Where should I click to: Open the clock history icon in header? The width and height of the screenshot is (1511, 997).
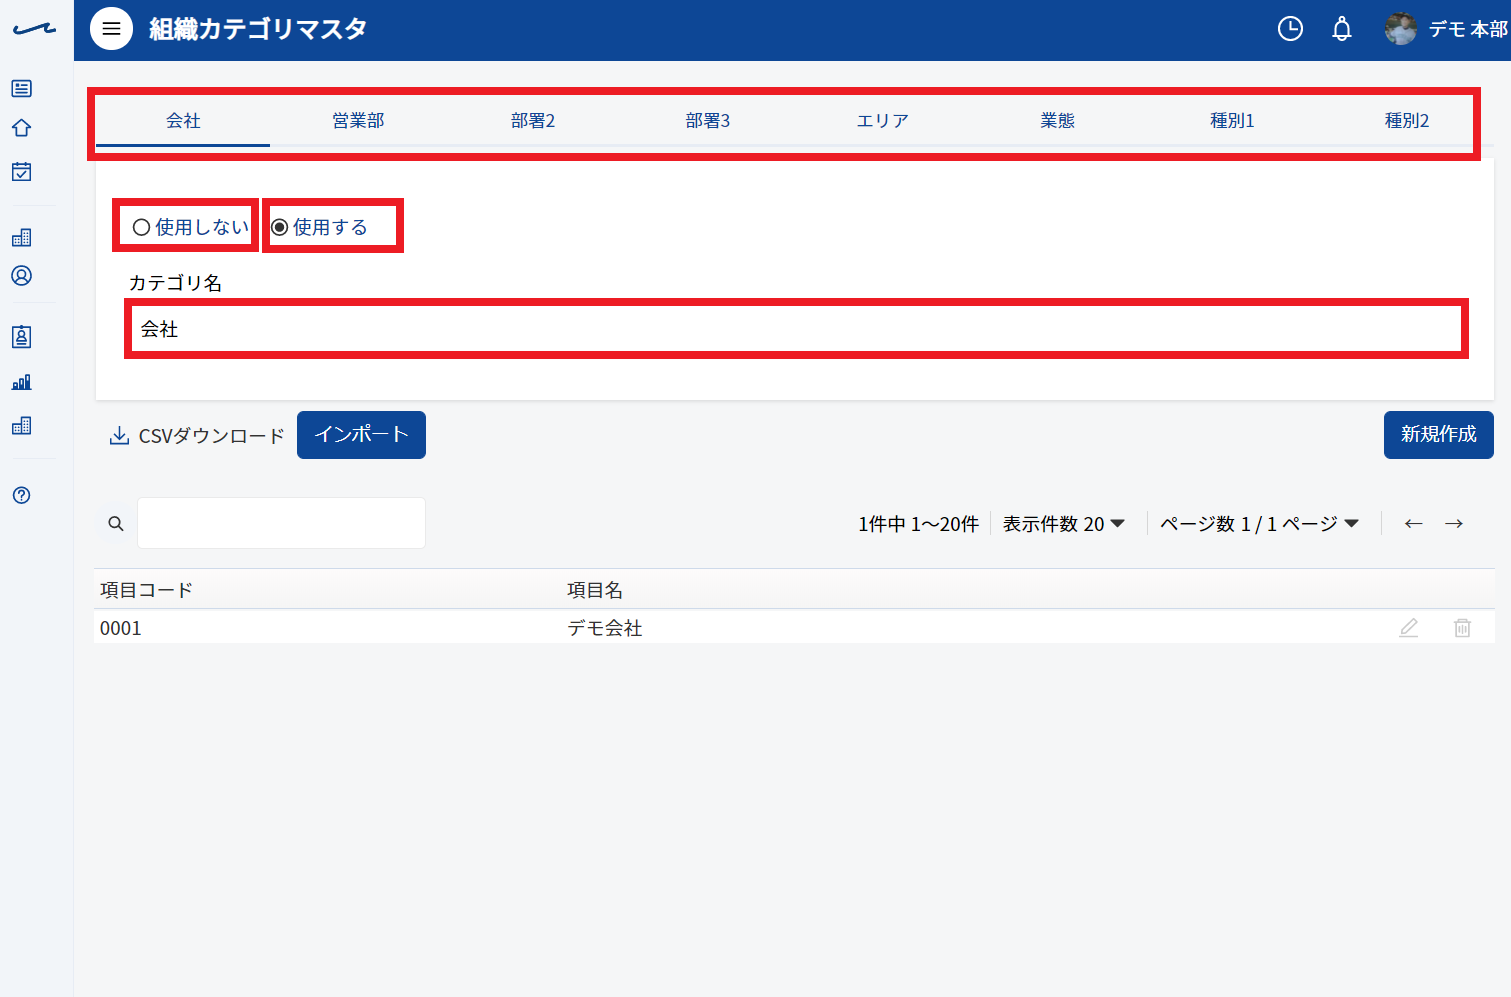(x=1290, y=29)
